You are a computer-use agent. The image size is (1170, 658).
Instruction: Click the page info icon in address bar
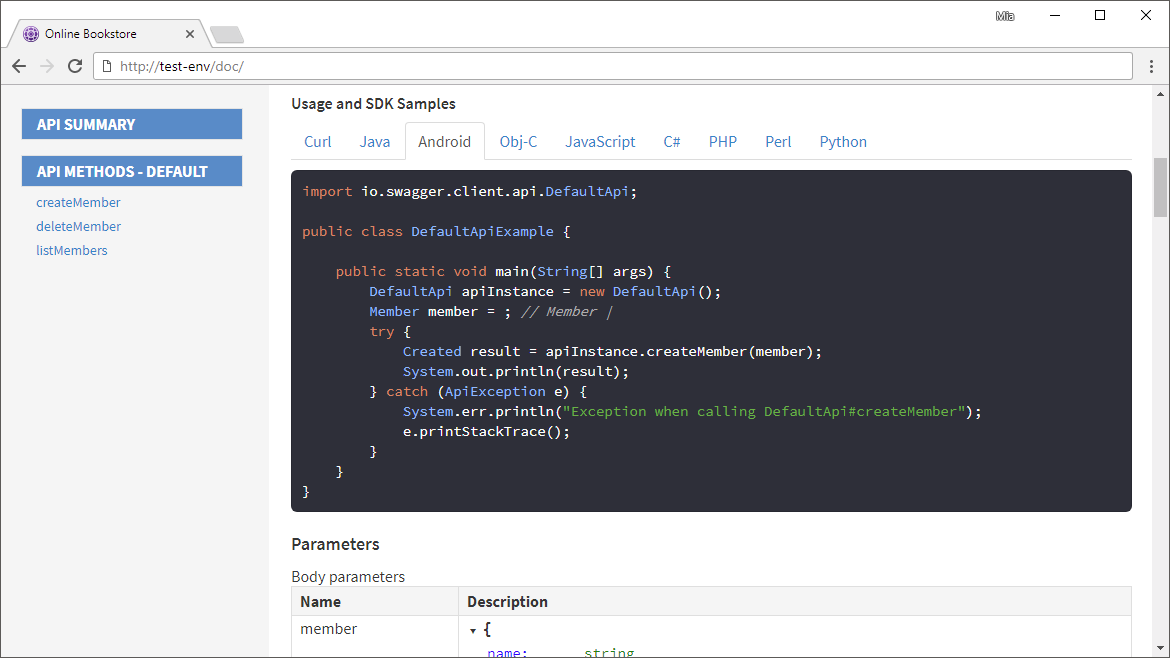pyautogui.click(x=107, y=66)
